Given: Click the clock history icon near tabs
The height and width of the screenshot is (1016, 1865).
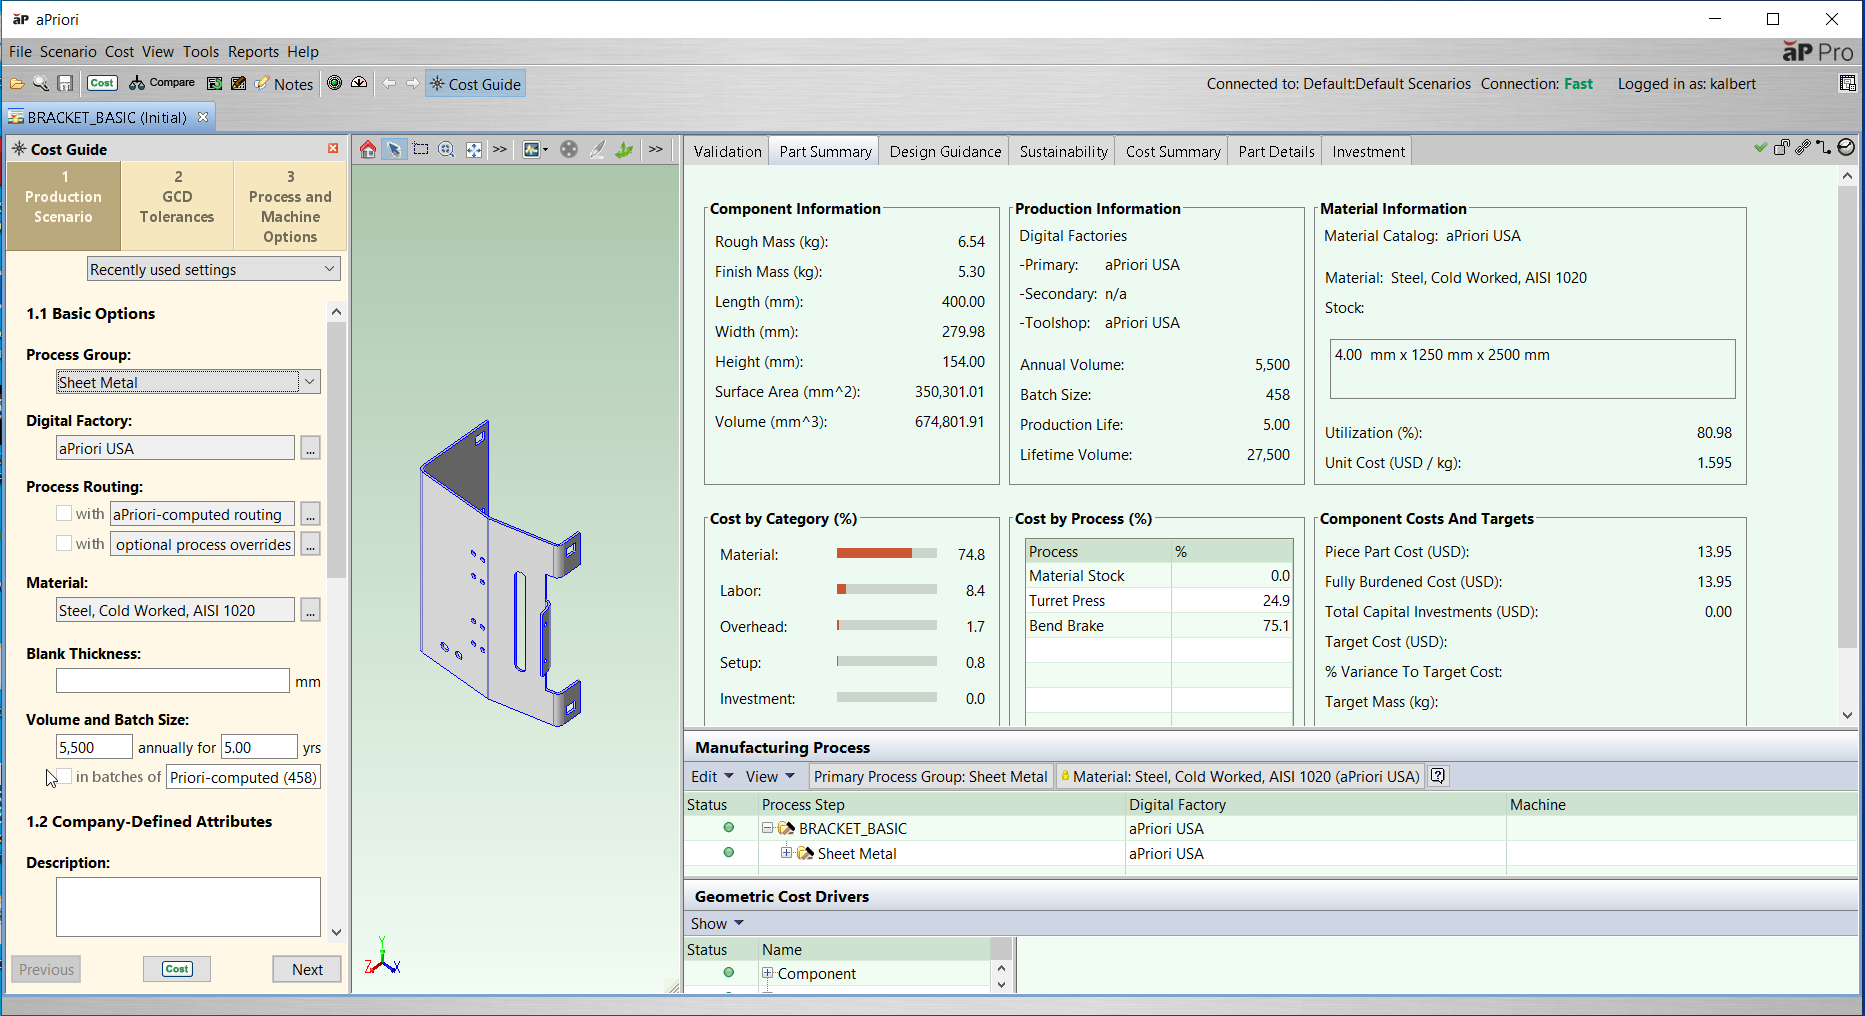Looking at the screenshot, I should point(1846,147).
